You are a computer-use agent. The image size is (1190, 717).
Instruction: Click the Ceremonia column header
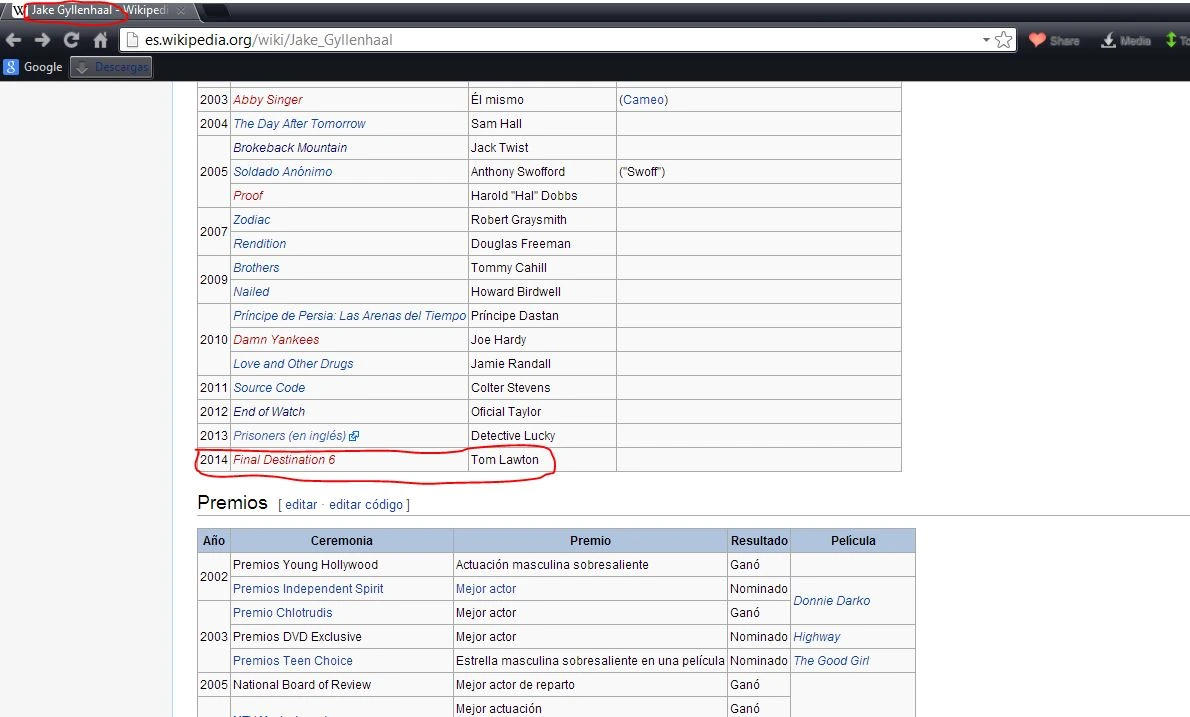342,541
